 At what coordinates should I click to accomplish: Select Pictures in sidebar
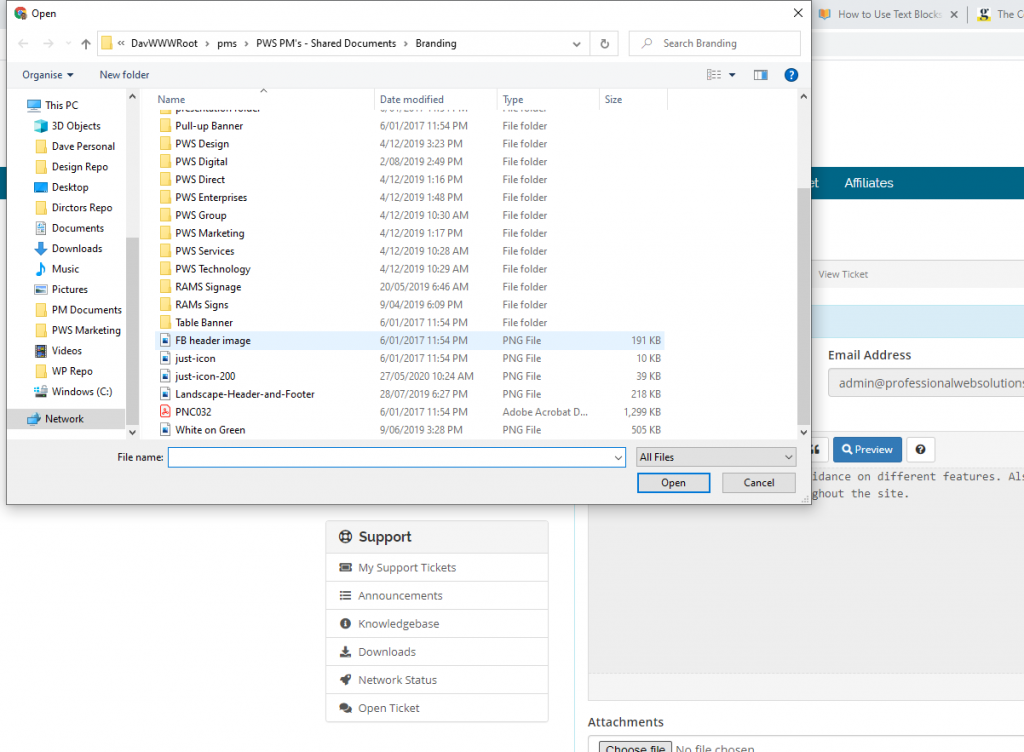(x=69, y=290)
